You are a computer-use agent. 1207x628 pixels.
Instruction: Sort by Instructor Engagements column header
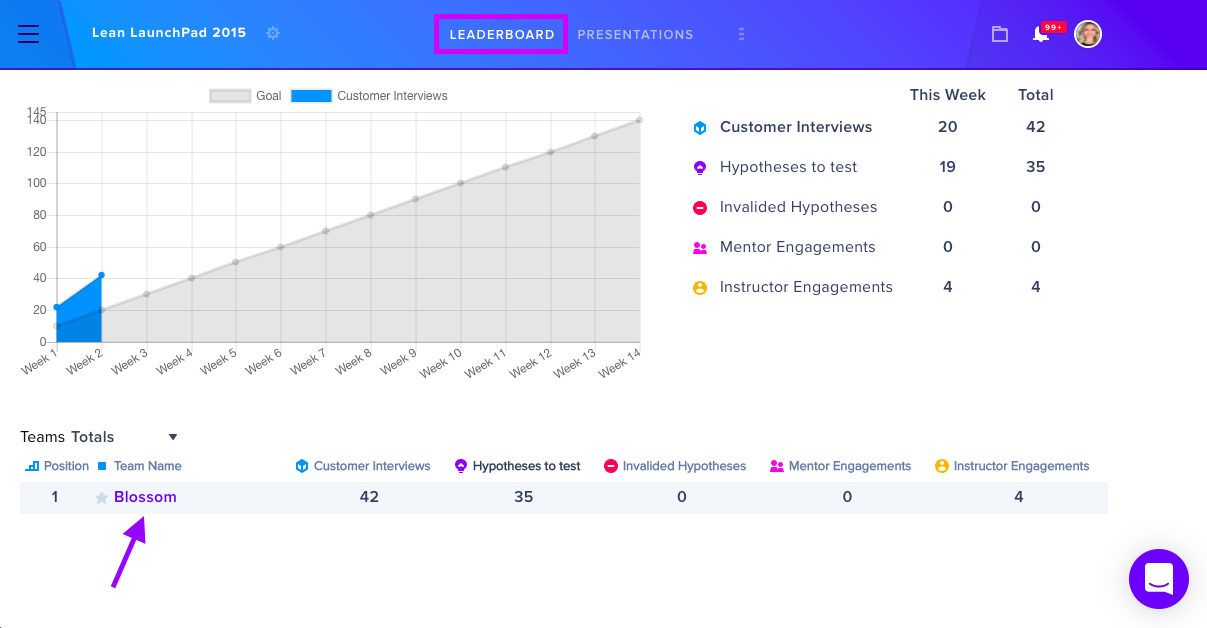click(1012, 466)
